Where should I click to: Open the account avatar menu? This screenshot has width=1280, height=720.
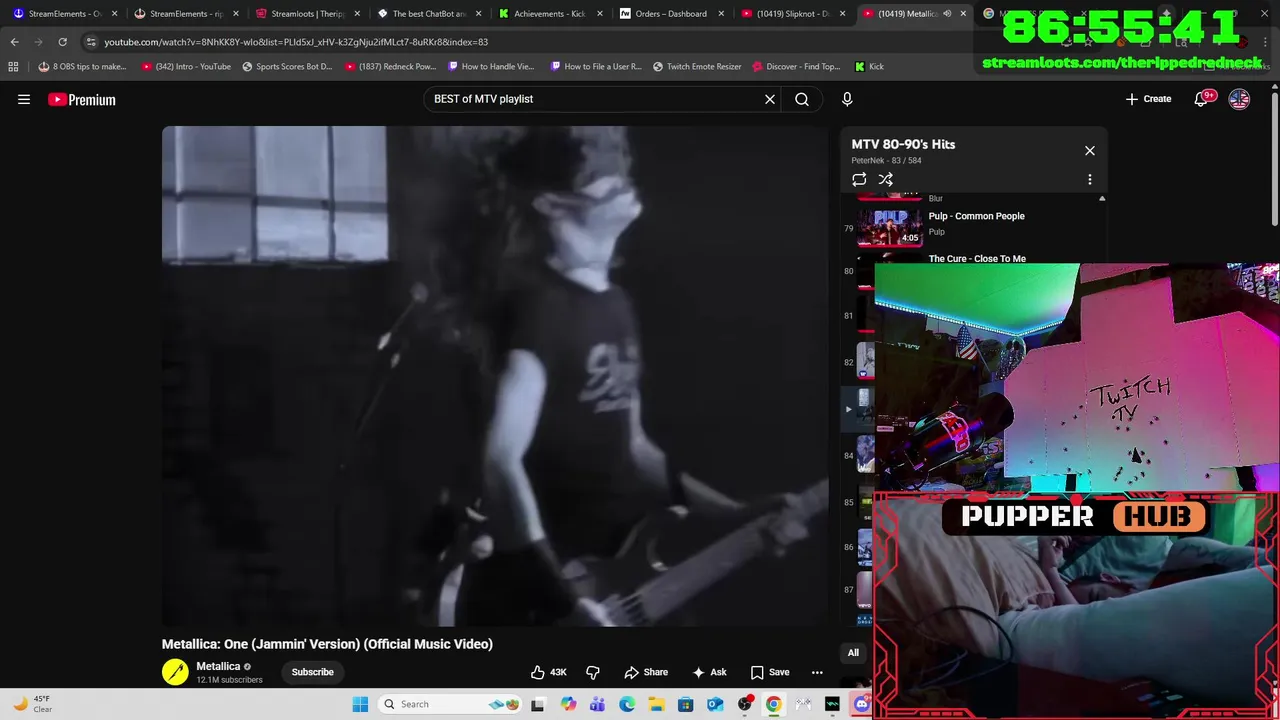pos(1239,99)
